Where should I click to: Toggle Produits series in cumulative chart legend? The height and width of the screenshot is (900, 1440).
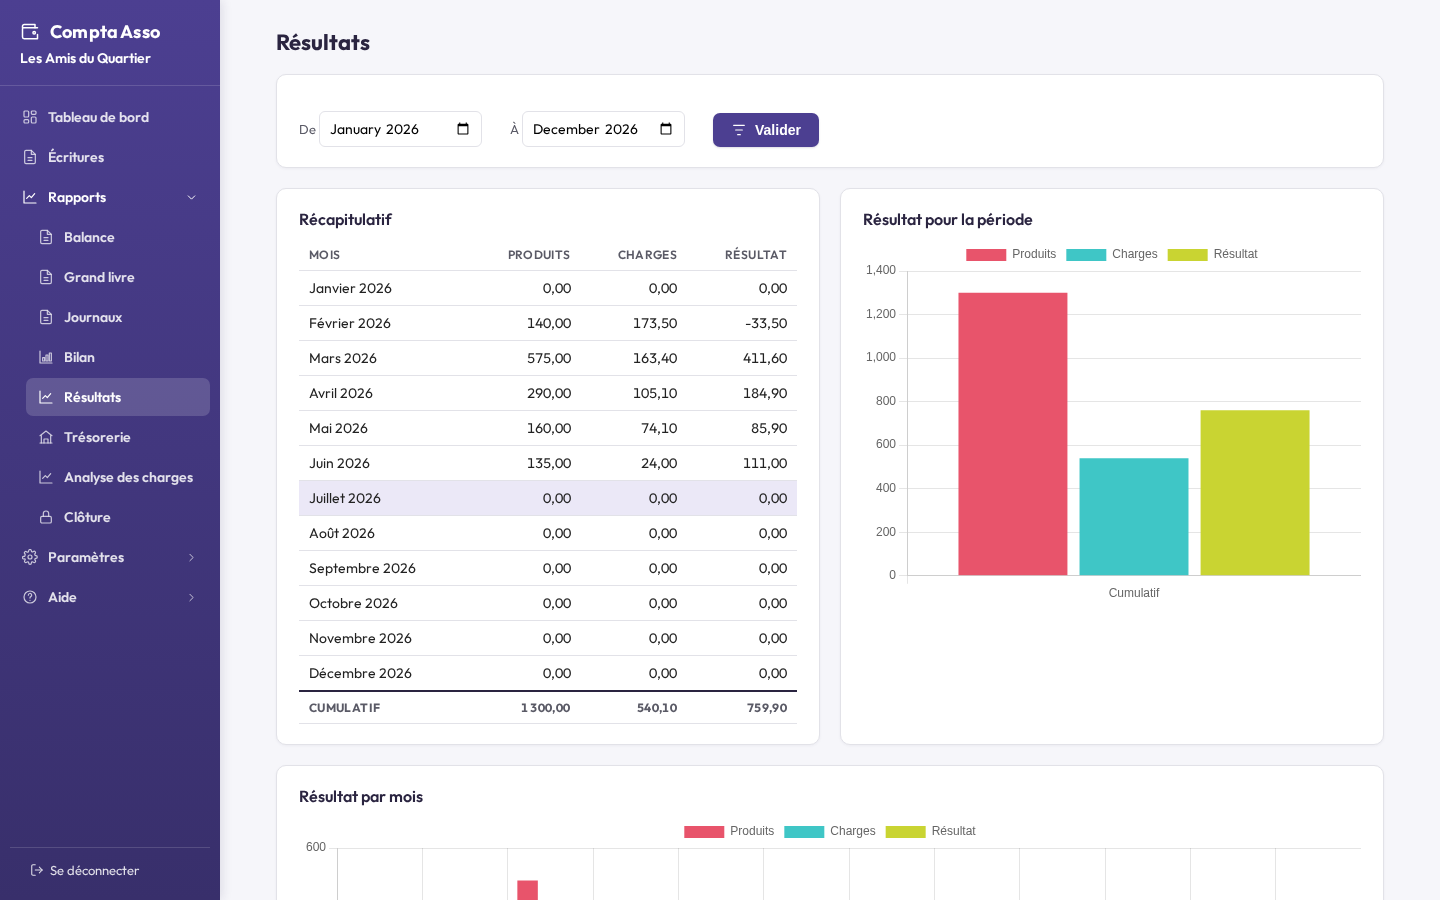click(x=1011, y=254)
